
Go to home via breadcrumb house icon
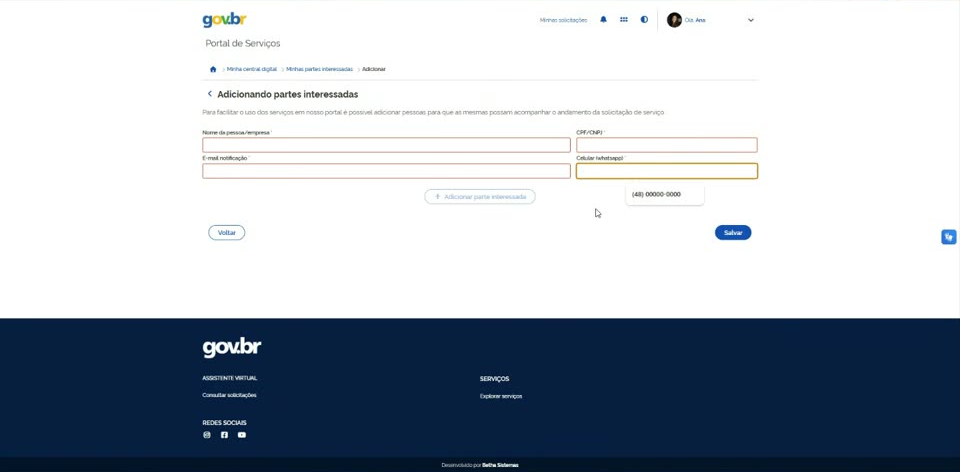click(213, 69)
